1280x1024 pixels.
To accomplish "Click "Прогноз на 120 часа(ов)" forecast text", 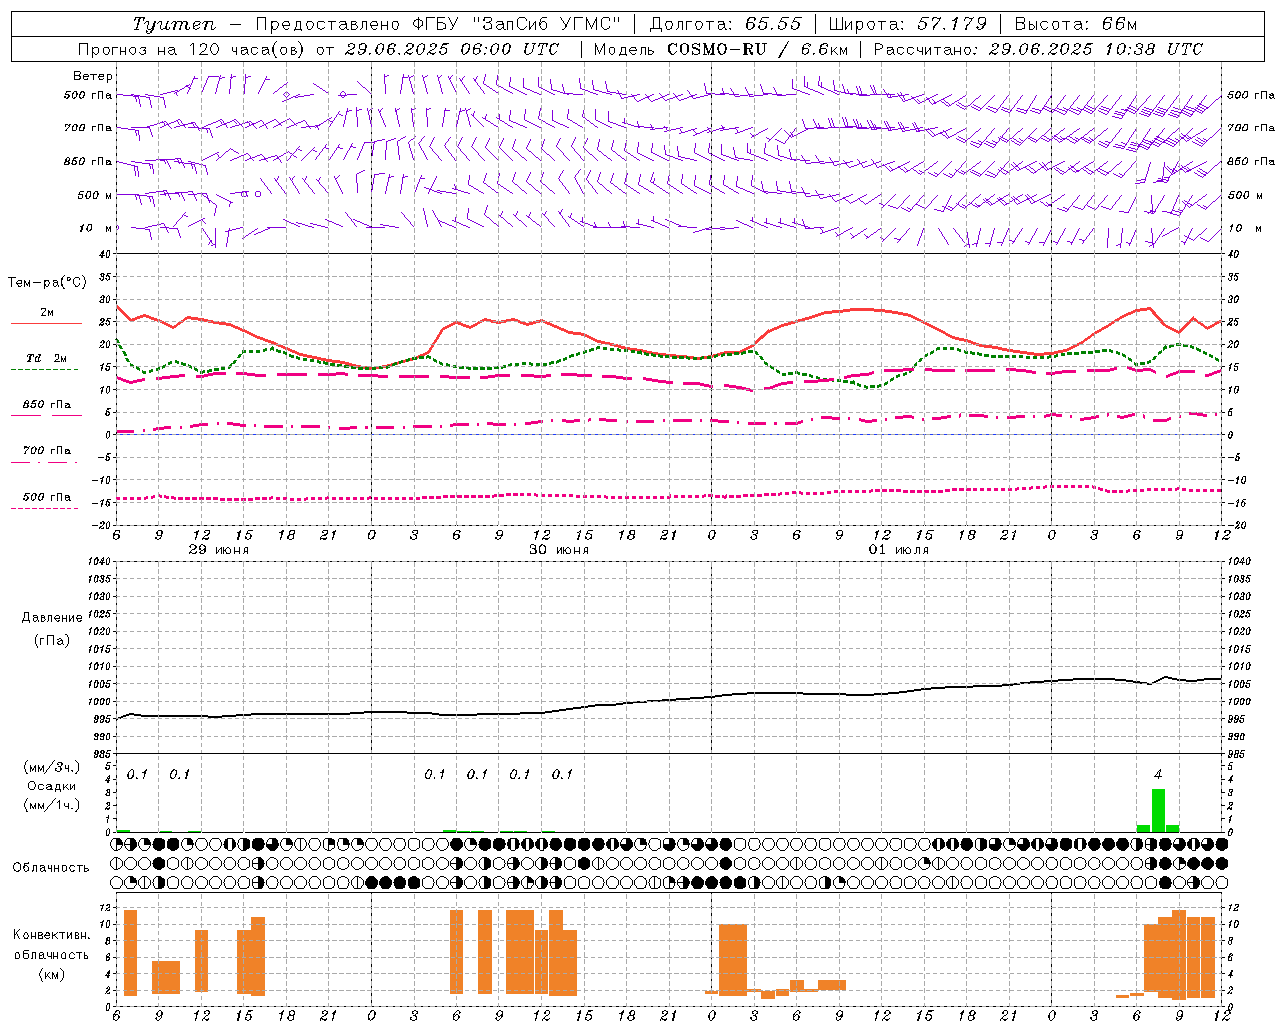I will pos(193,49).
